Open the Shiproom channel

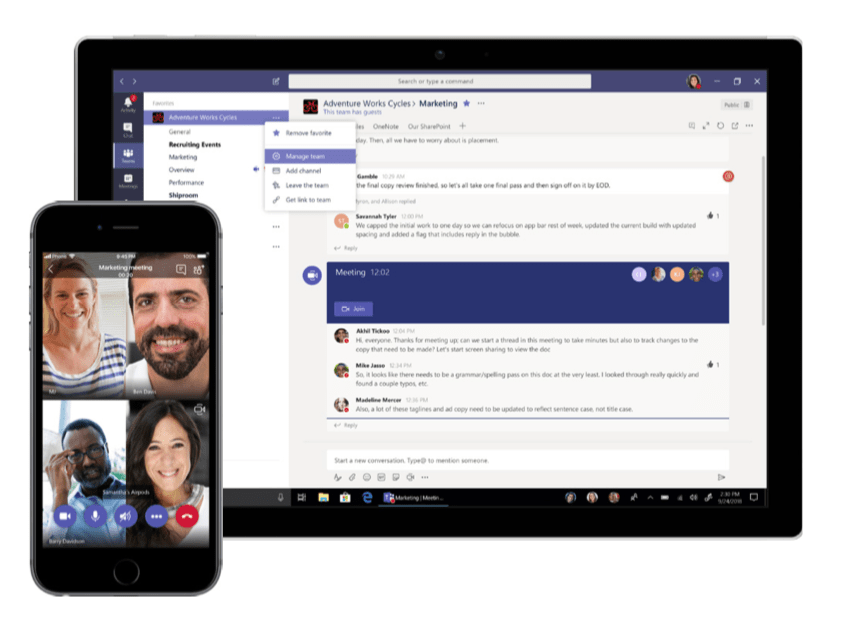click(183, 196)
